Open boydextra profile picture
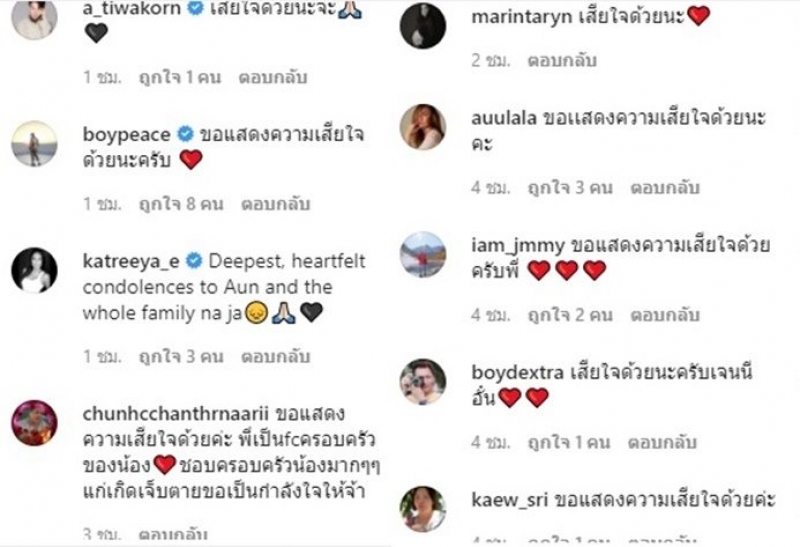 (x=423, y=382)
